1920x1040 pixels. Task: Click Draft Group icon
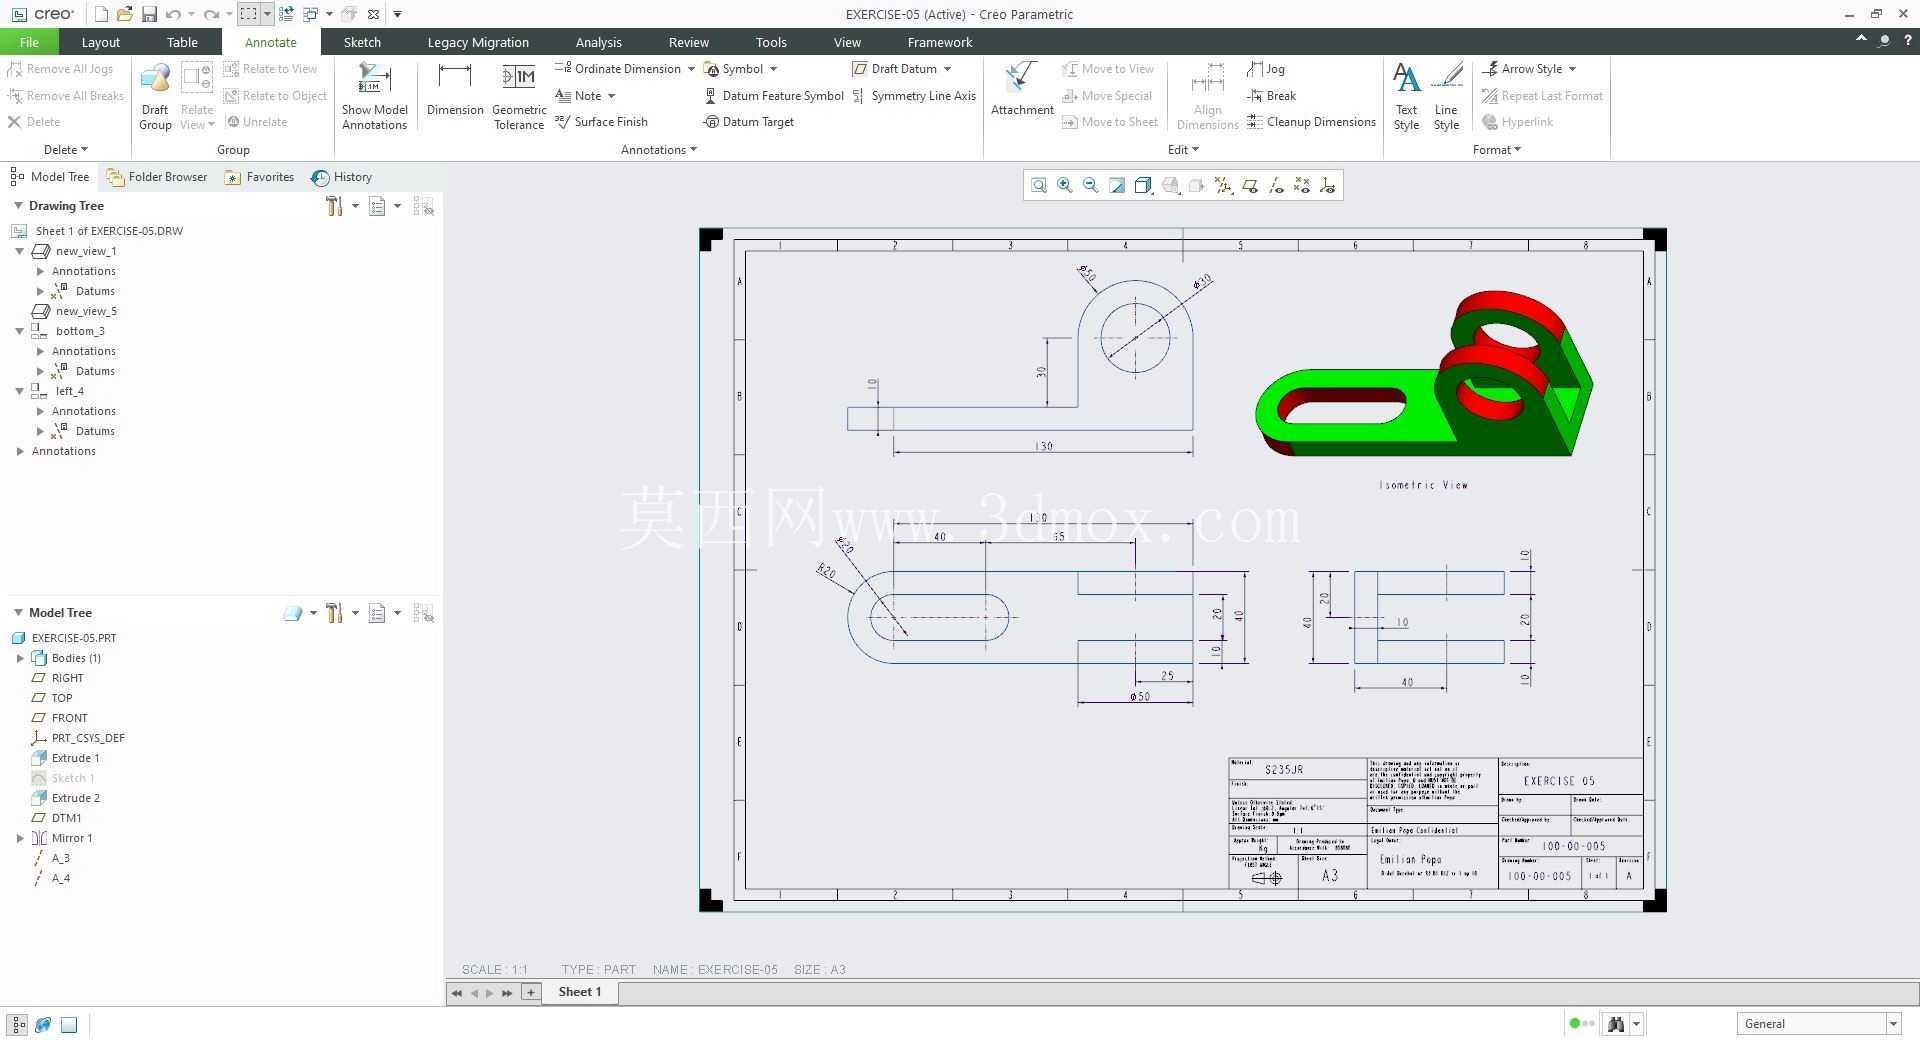coord(155,96)
